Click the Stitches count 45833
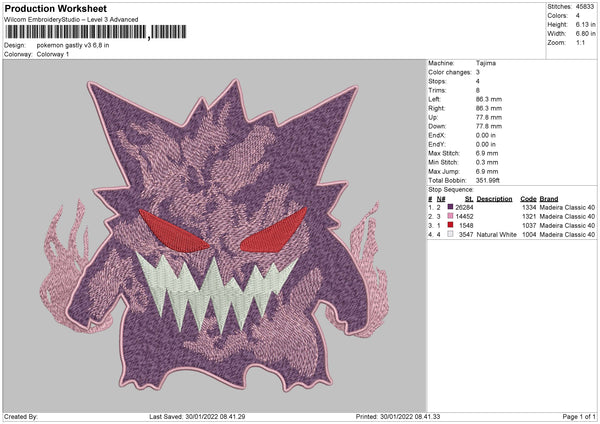600x424 pixels. point(587,6)
